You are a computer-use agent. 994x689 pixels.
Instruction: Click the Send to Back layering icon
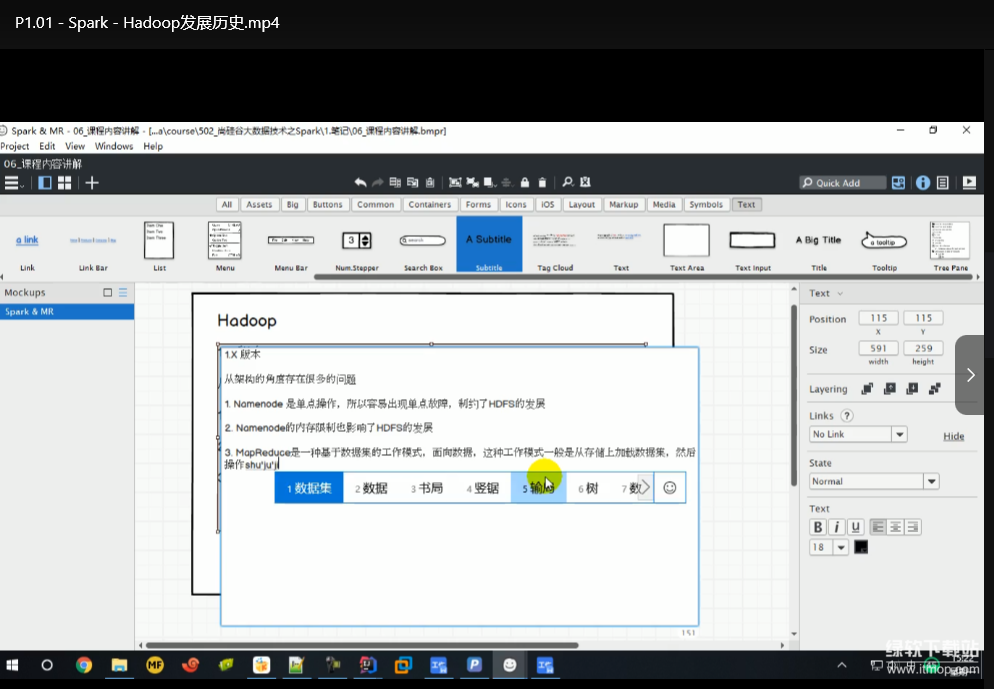click(934, 389)
